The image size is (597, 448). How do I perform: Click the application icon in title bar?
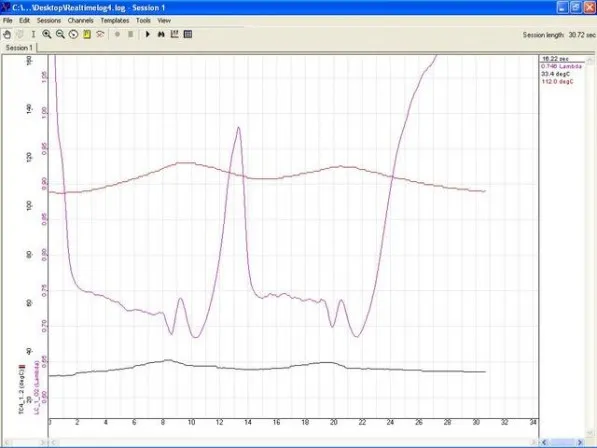coord(6,7)
